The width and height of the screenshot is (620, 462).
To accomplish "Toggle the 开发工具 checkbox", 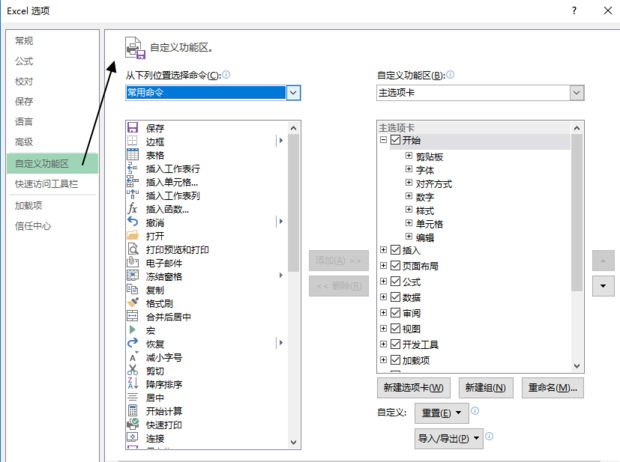I will click(395, 344).
